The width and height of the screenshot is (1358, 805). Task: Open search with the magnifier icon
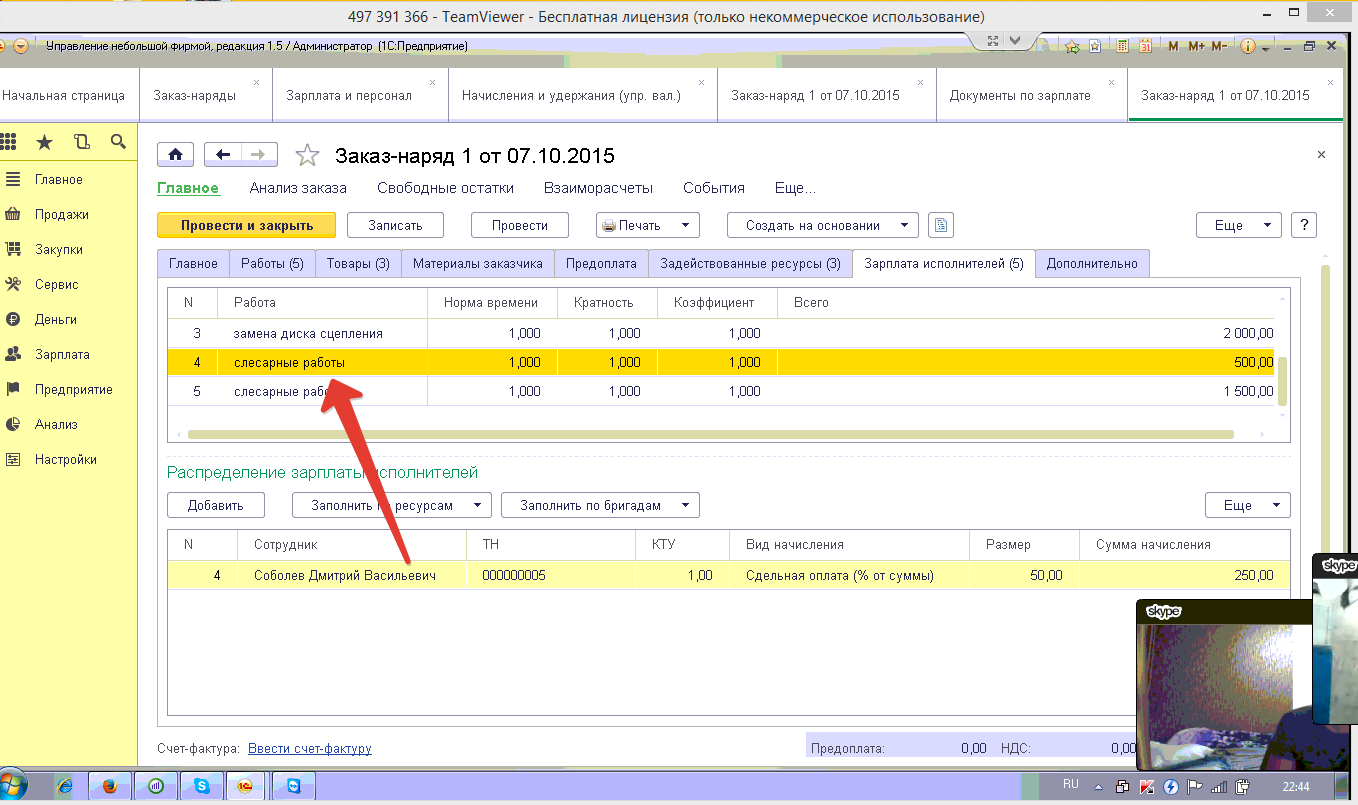(x=118, y=142)
